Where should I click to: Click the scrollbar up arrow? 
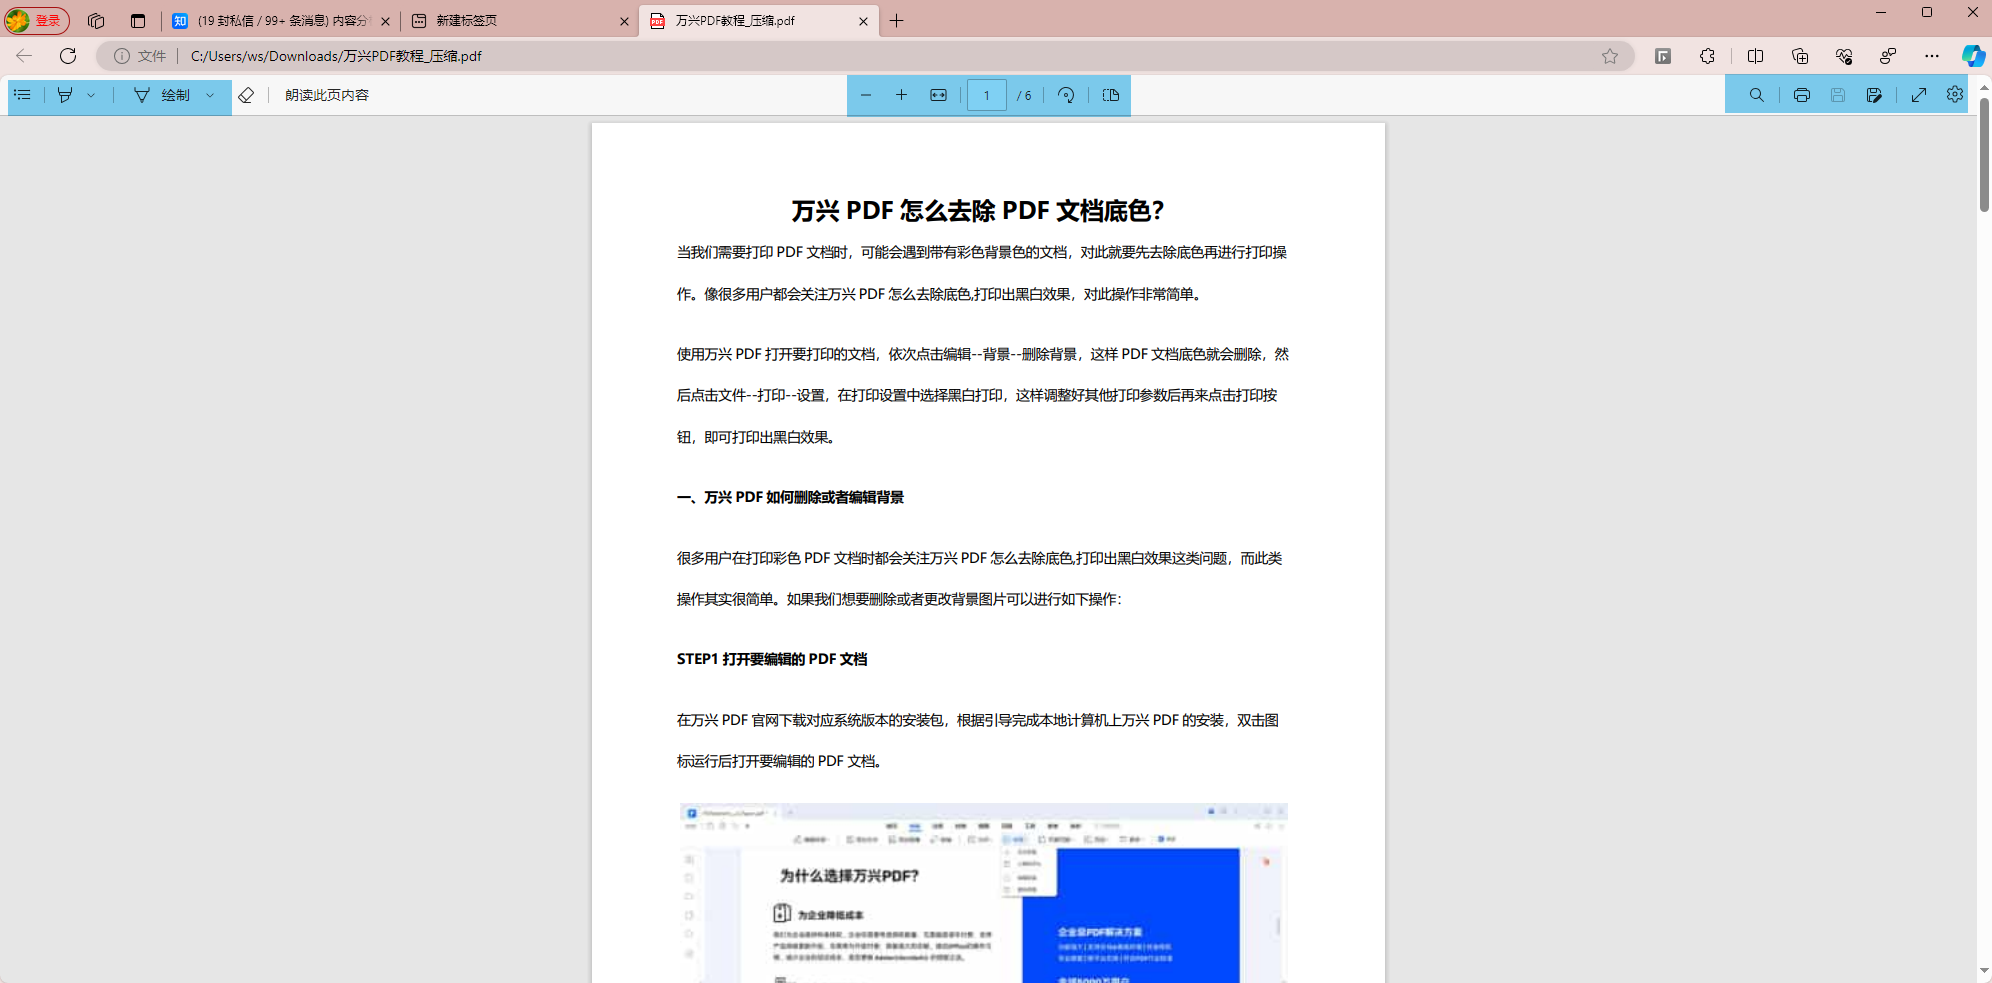point(1984,88)
